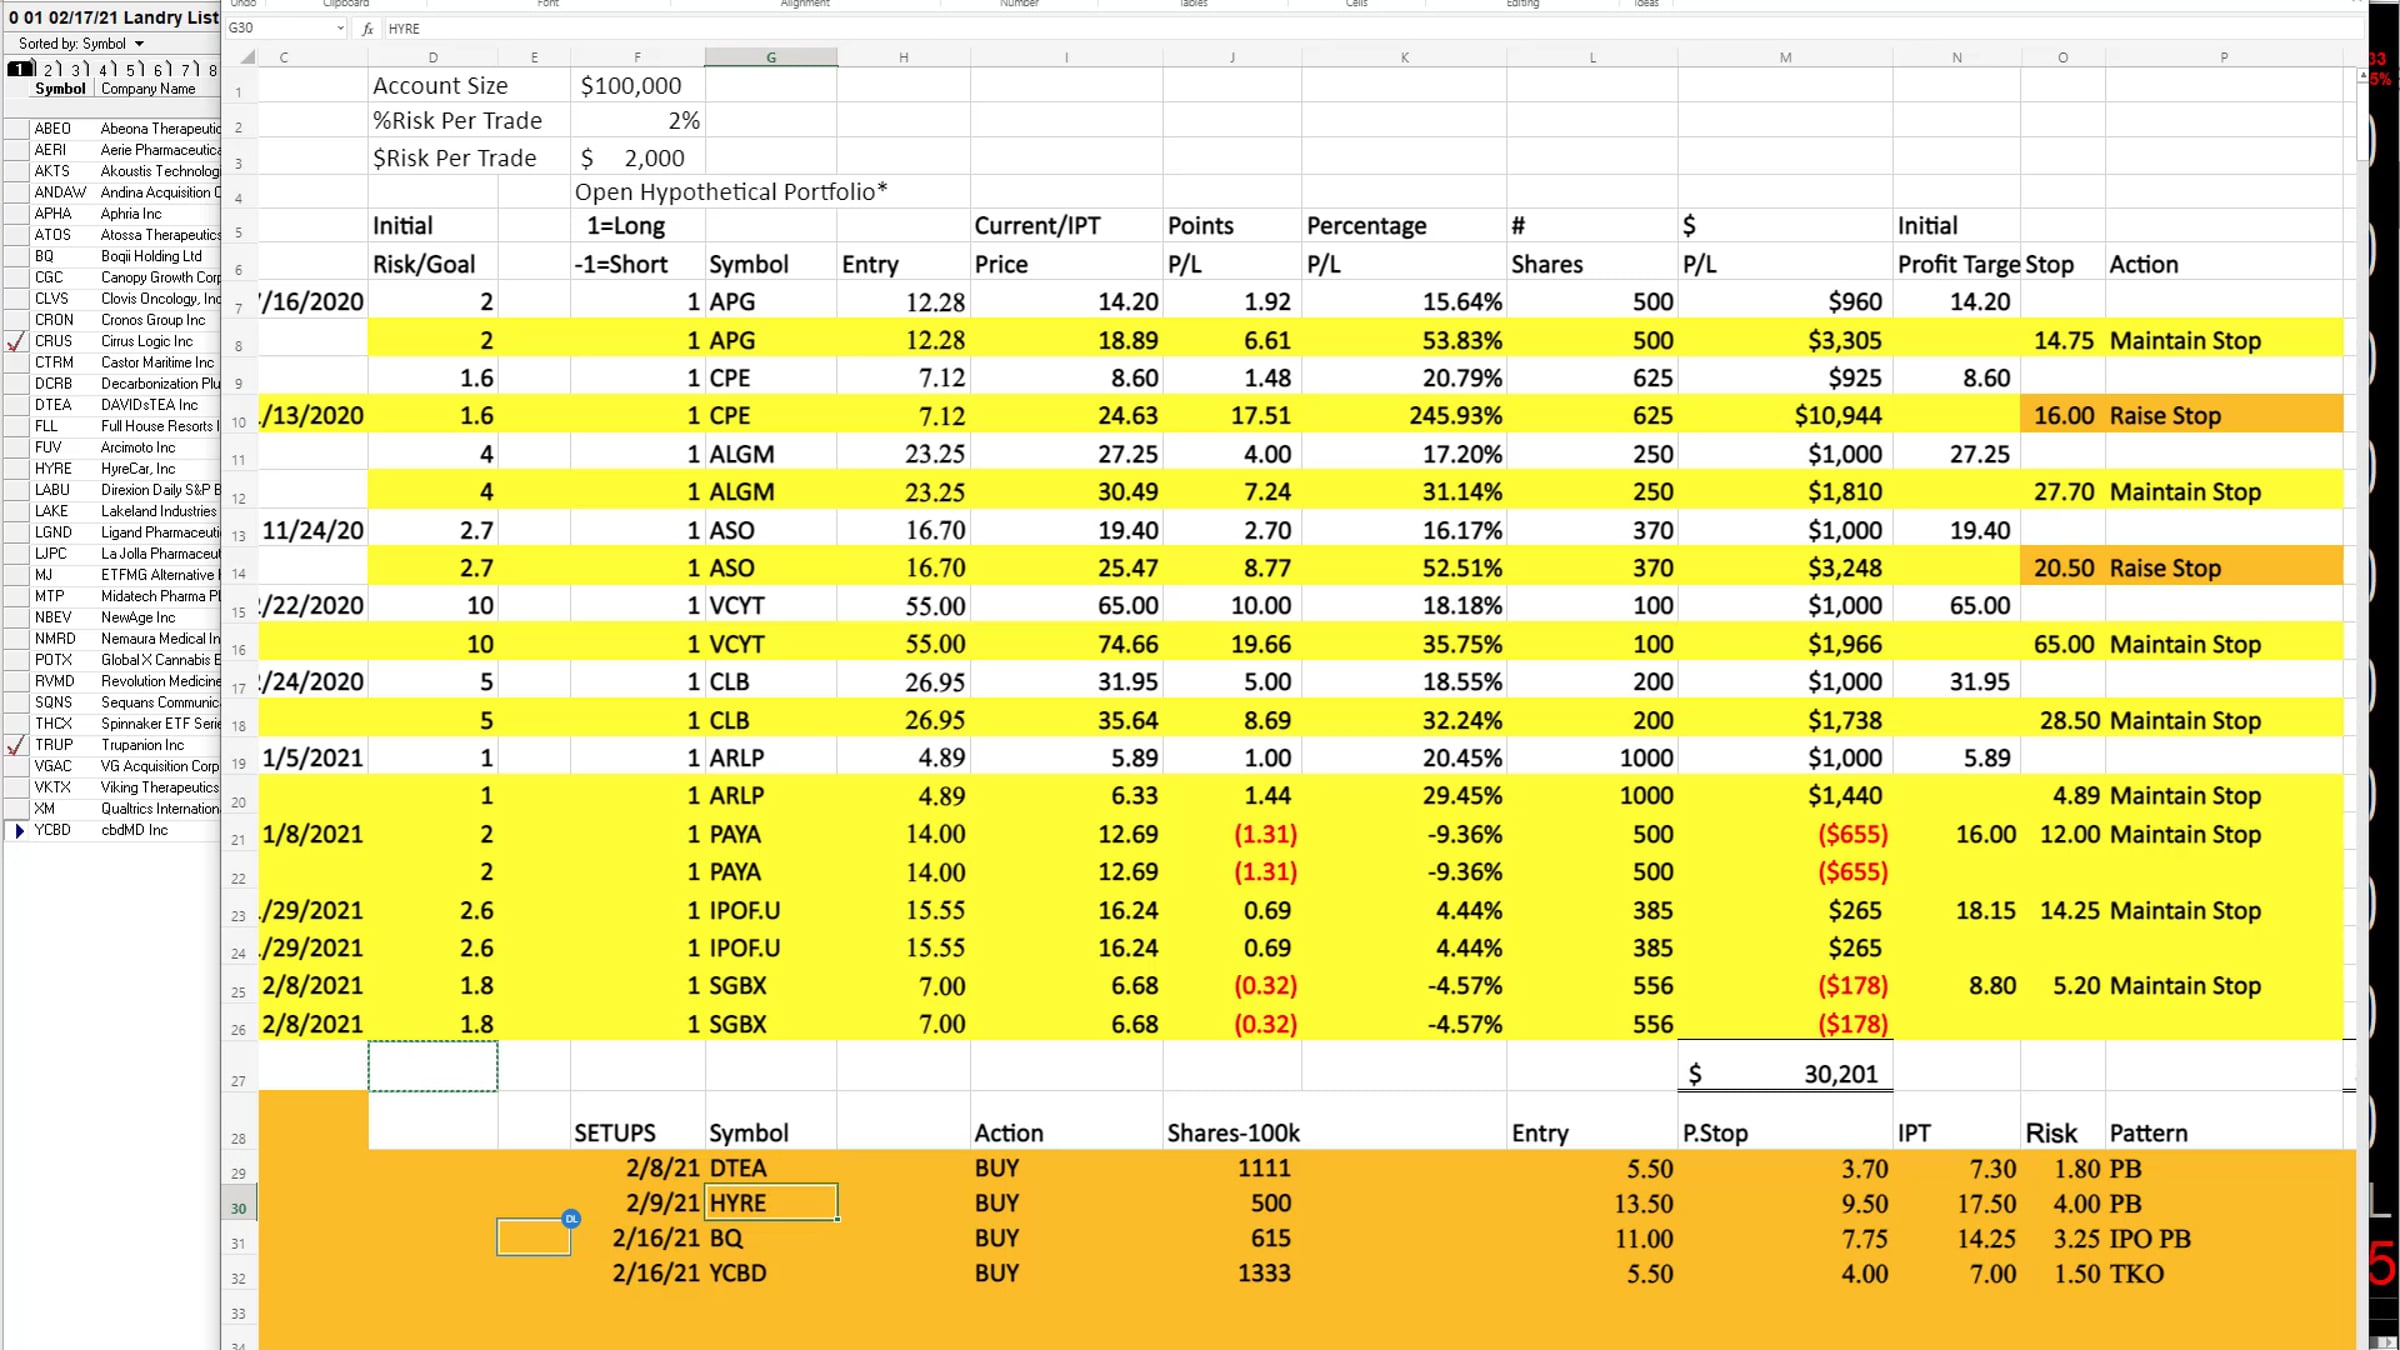Switch to watchlist tab 5

point(131,69)
